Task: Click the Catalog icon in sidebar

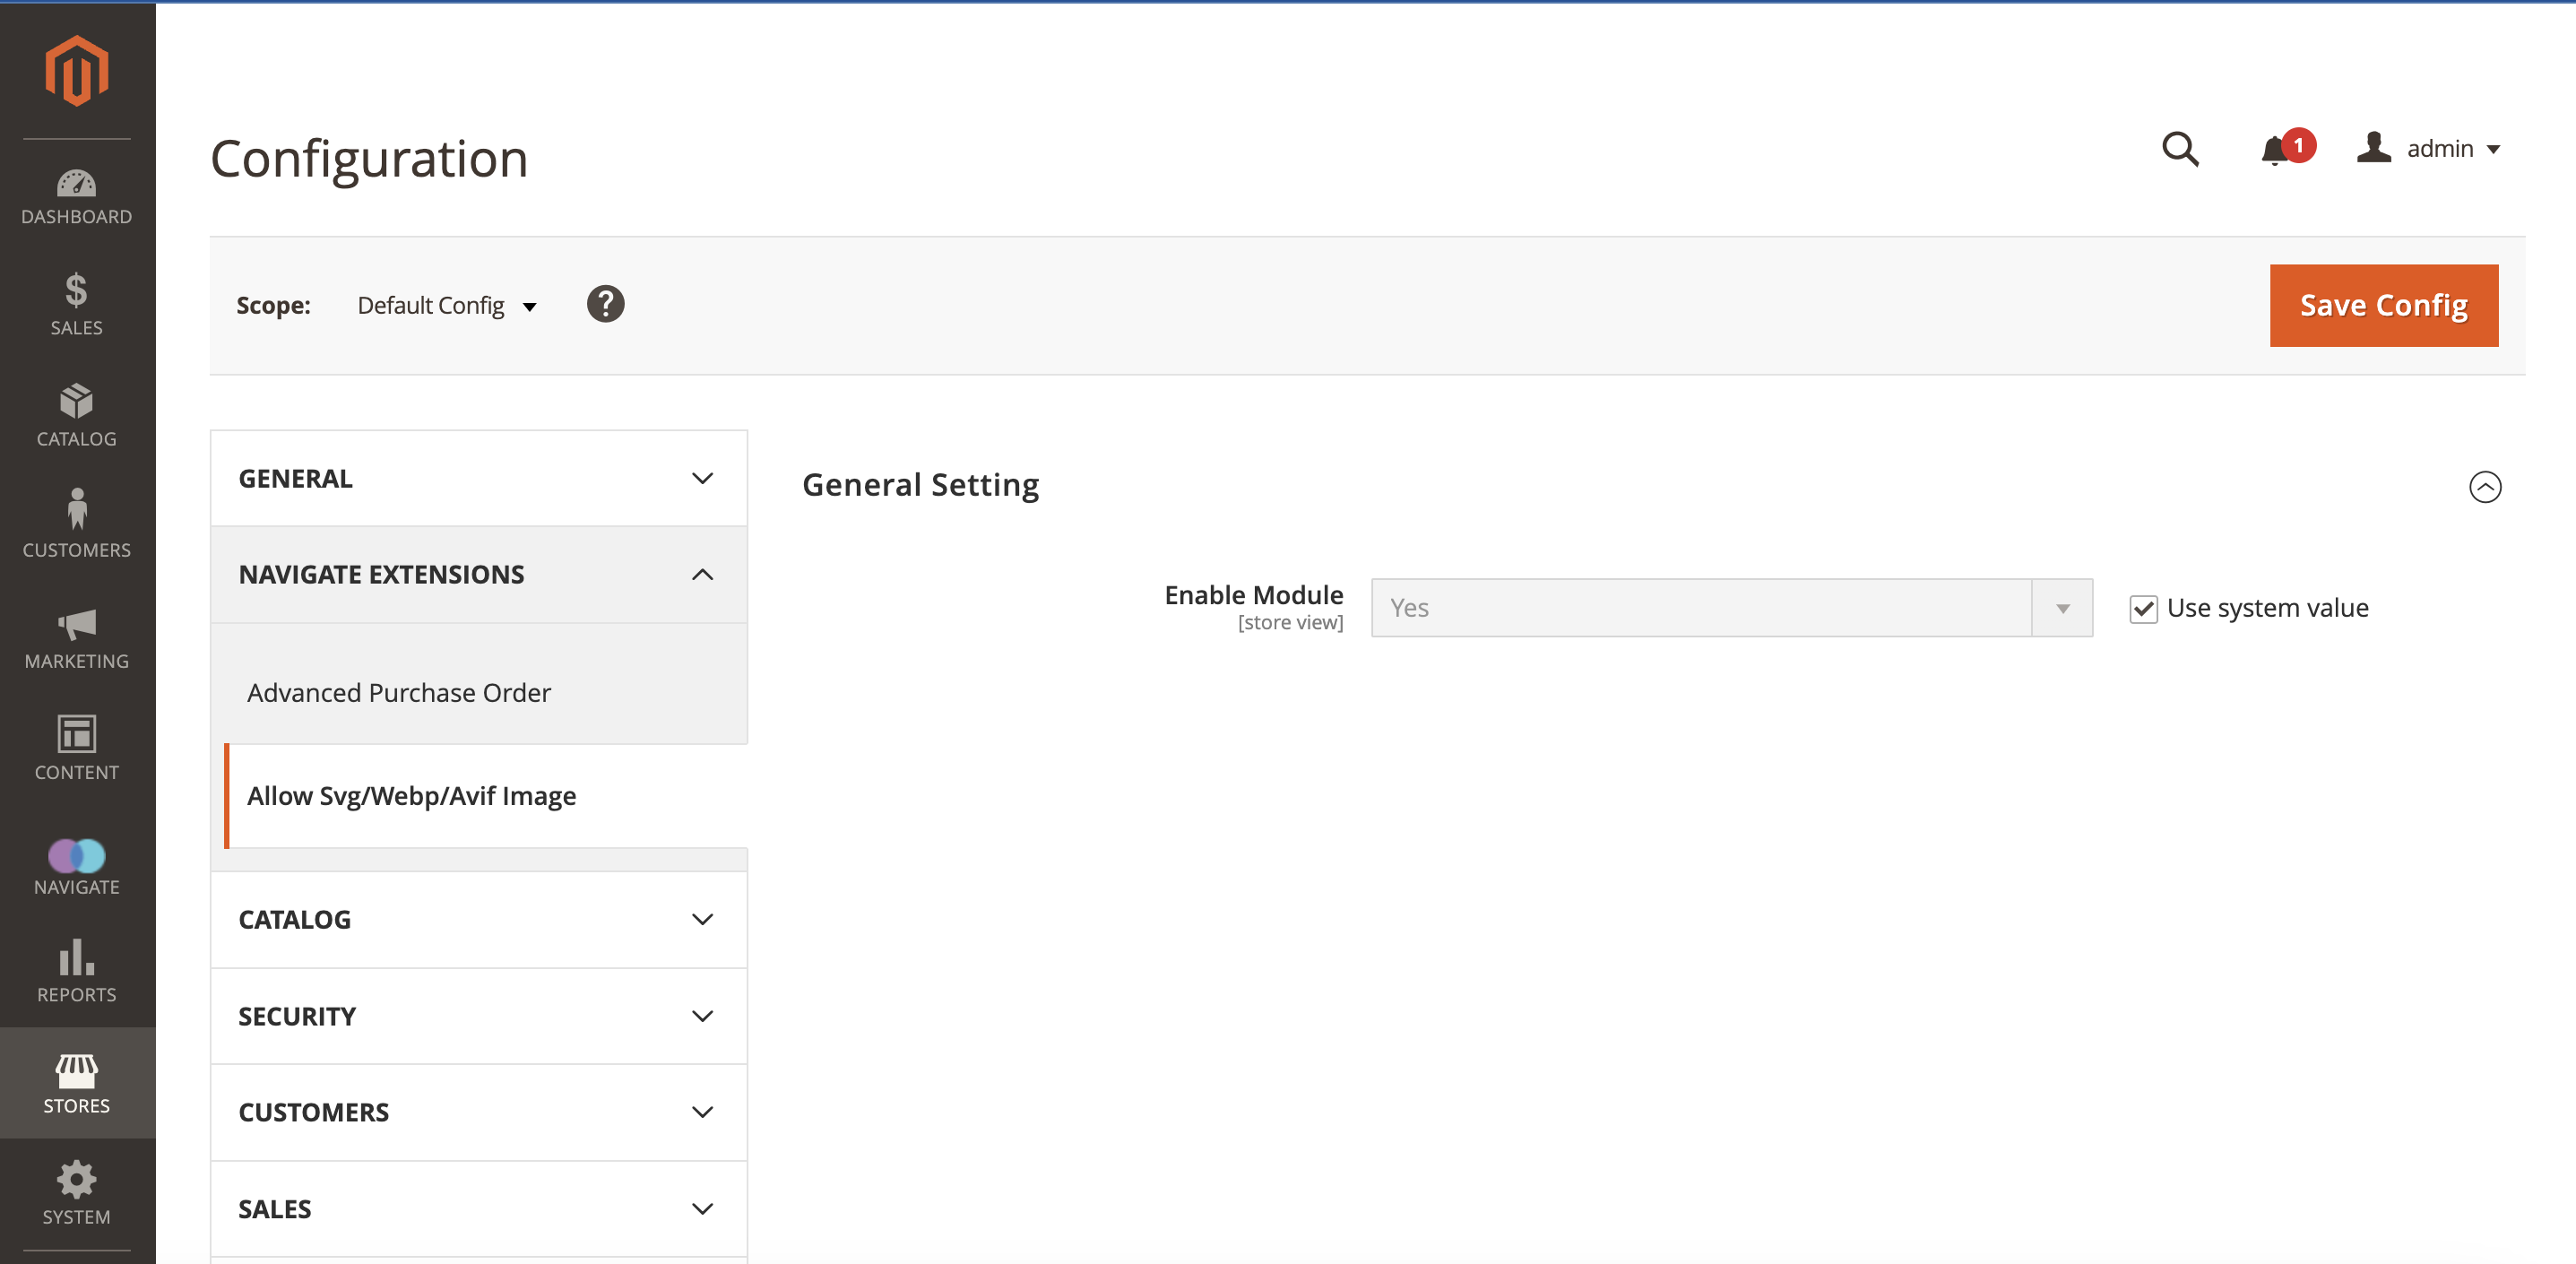Action: click(75, 418)
